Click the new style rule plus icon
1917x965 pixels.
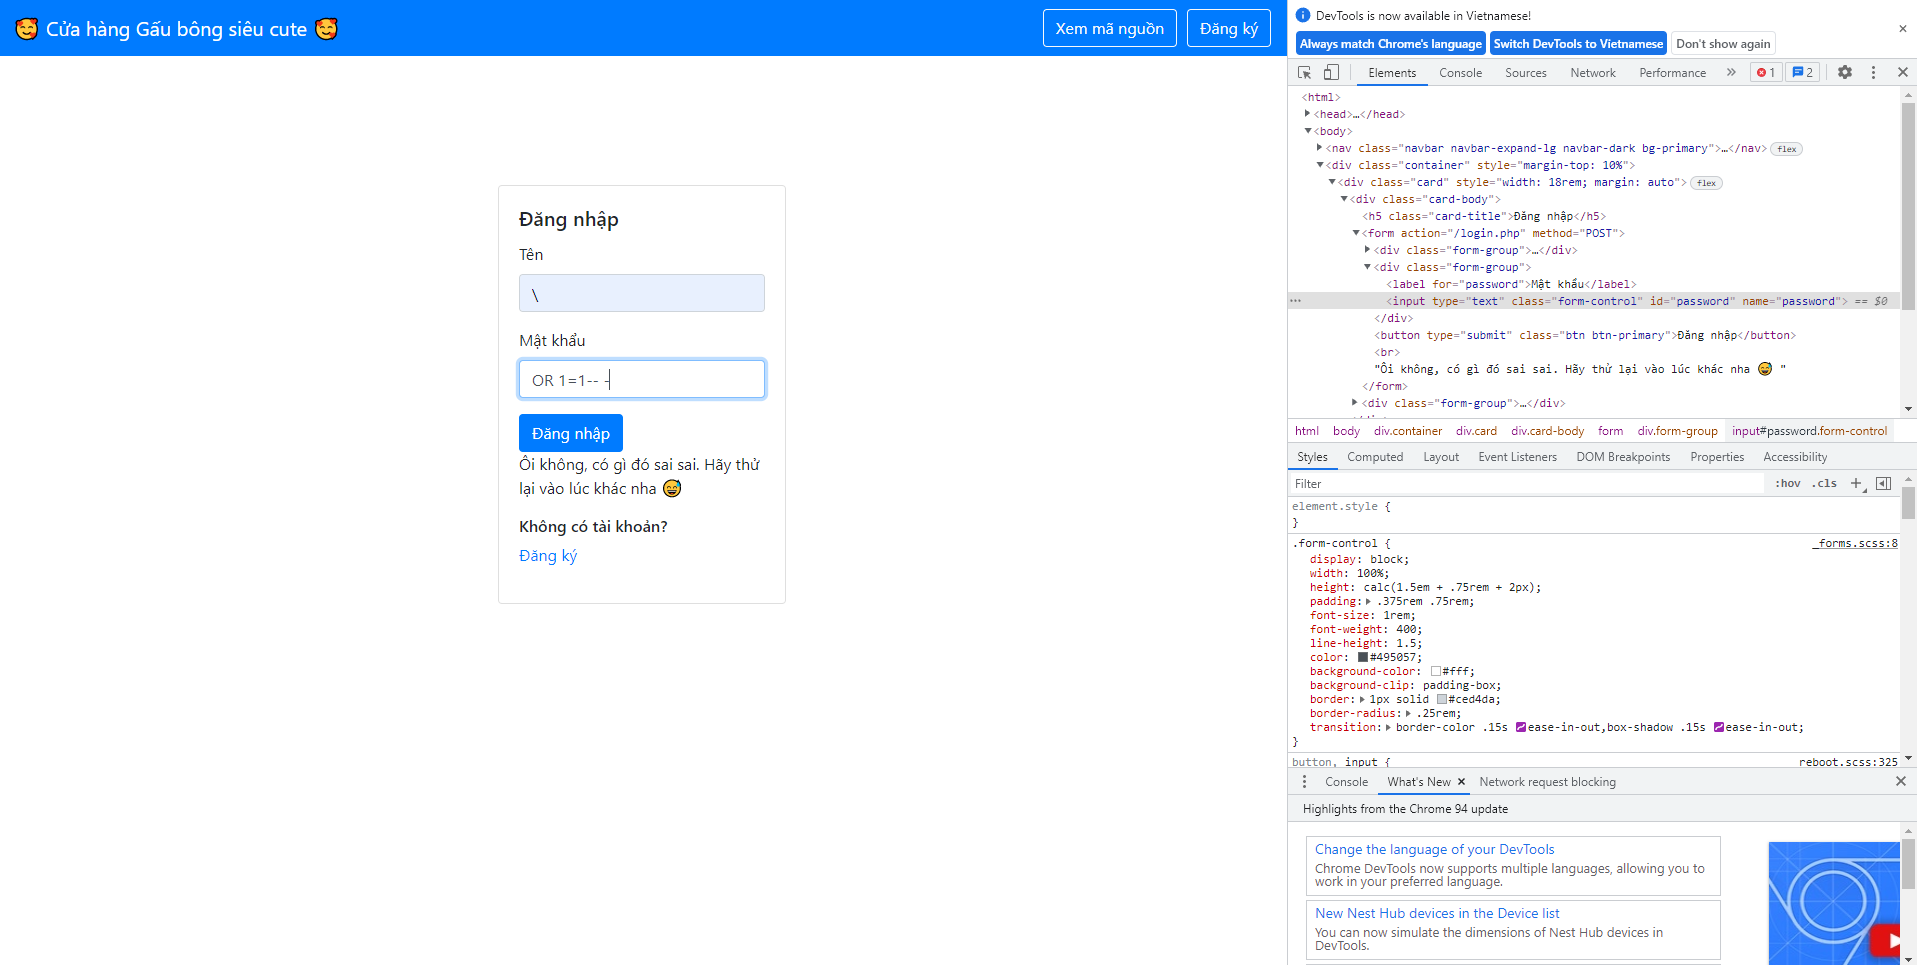coord(1856,484)
